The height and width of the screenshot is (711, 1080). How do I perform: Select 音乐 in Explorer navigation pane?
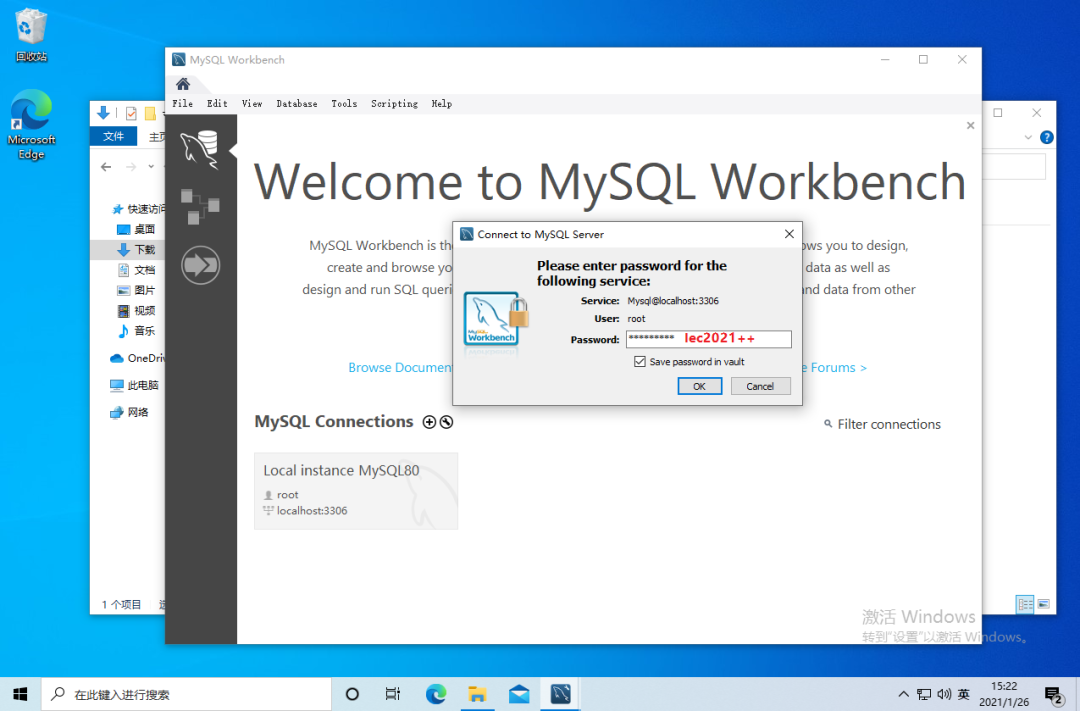[x=136, y=331]
